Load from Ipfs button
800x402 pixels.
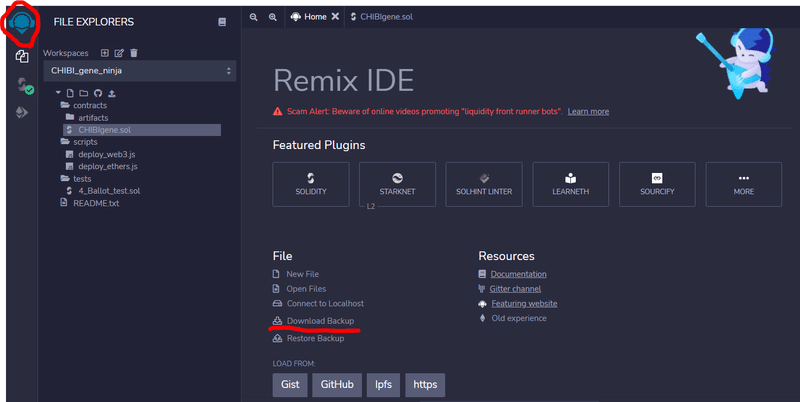(x=383, y=385)
